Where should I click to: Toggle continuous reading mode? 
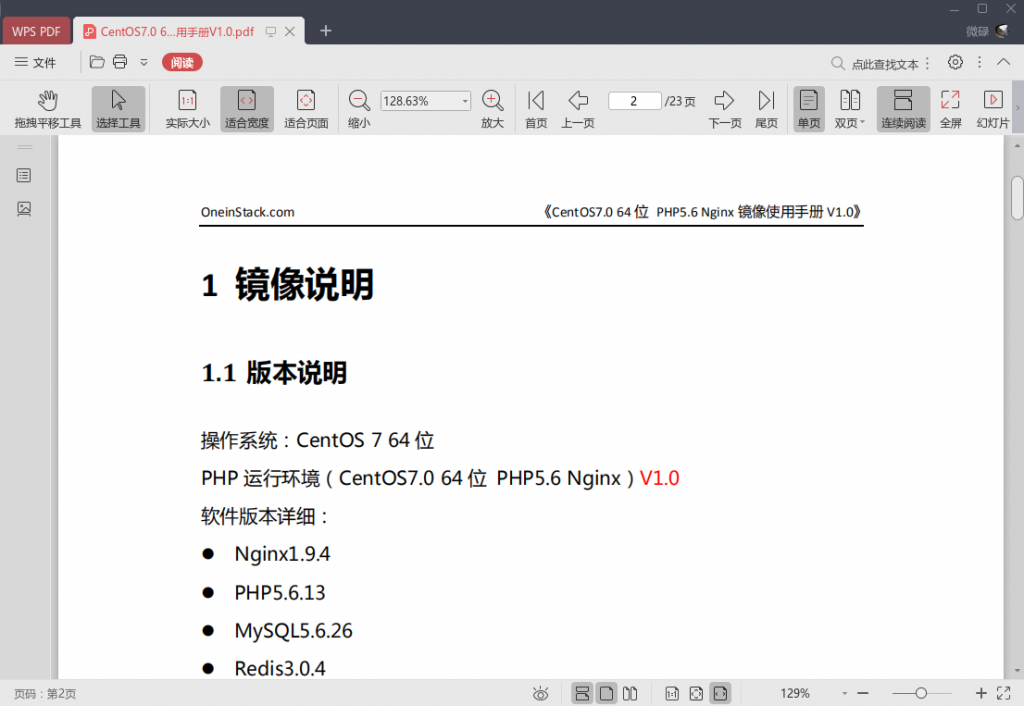(x=903, y=109)
